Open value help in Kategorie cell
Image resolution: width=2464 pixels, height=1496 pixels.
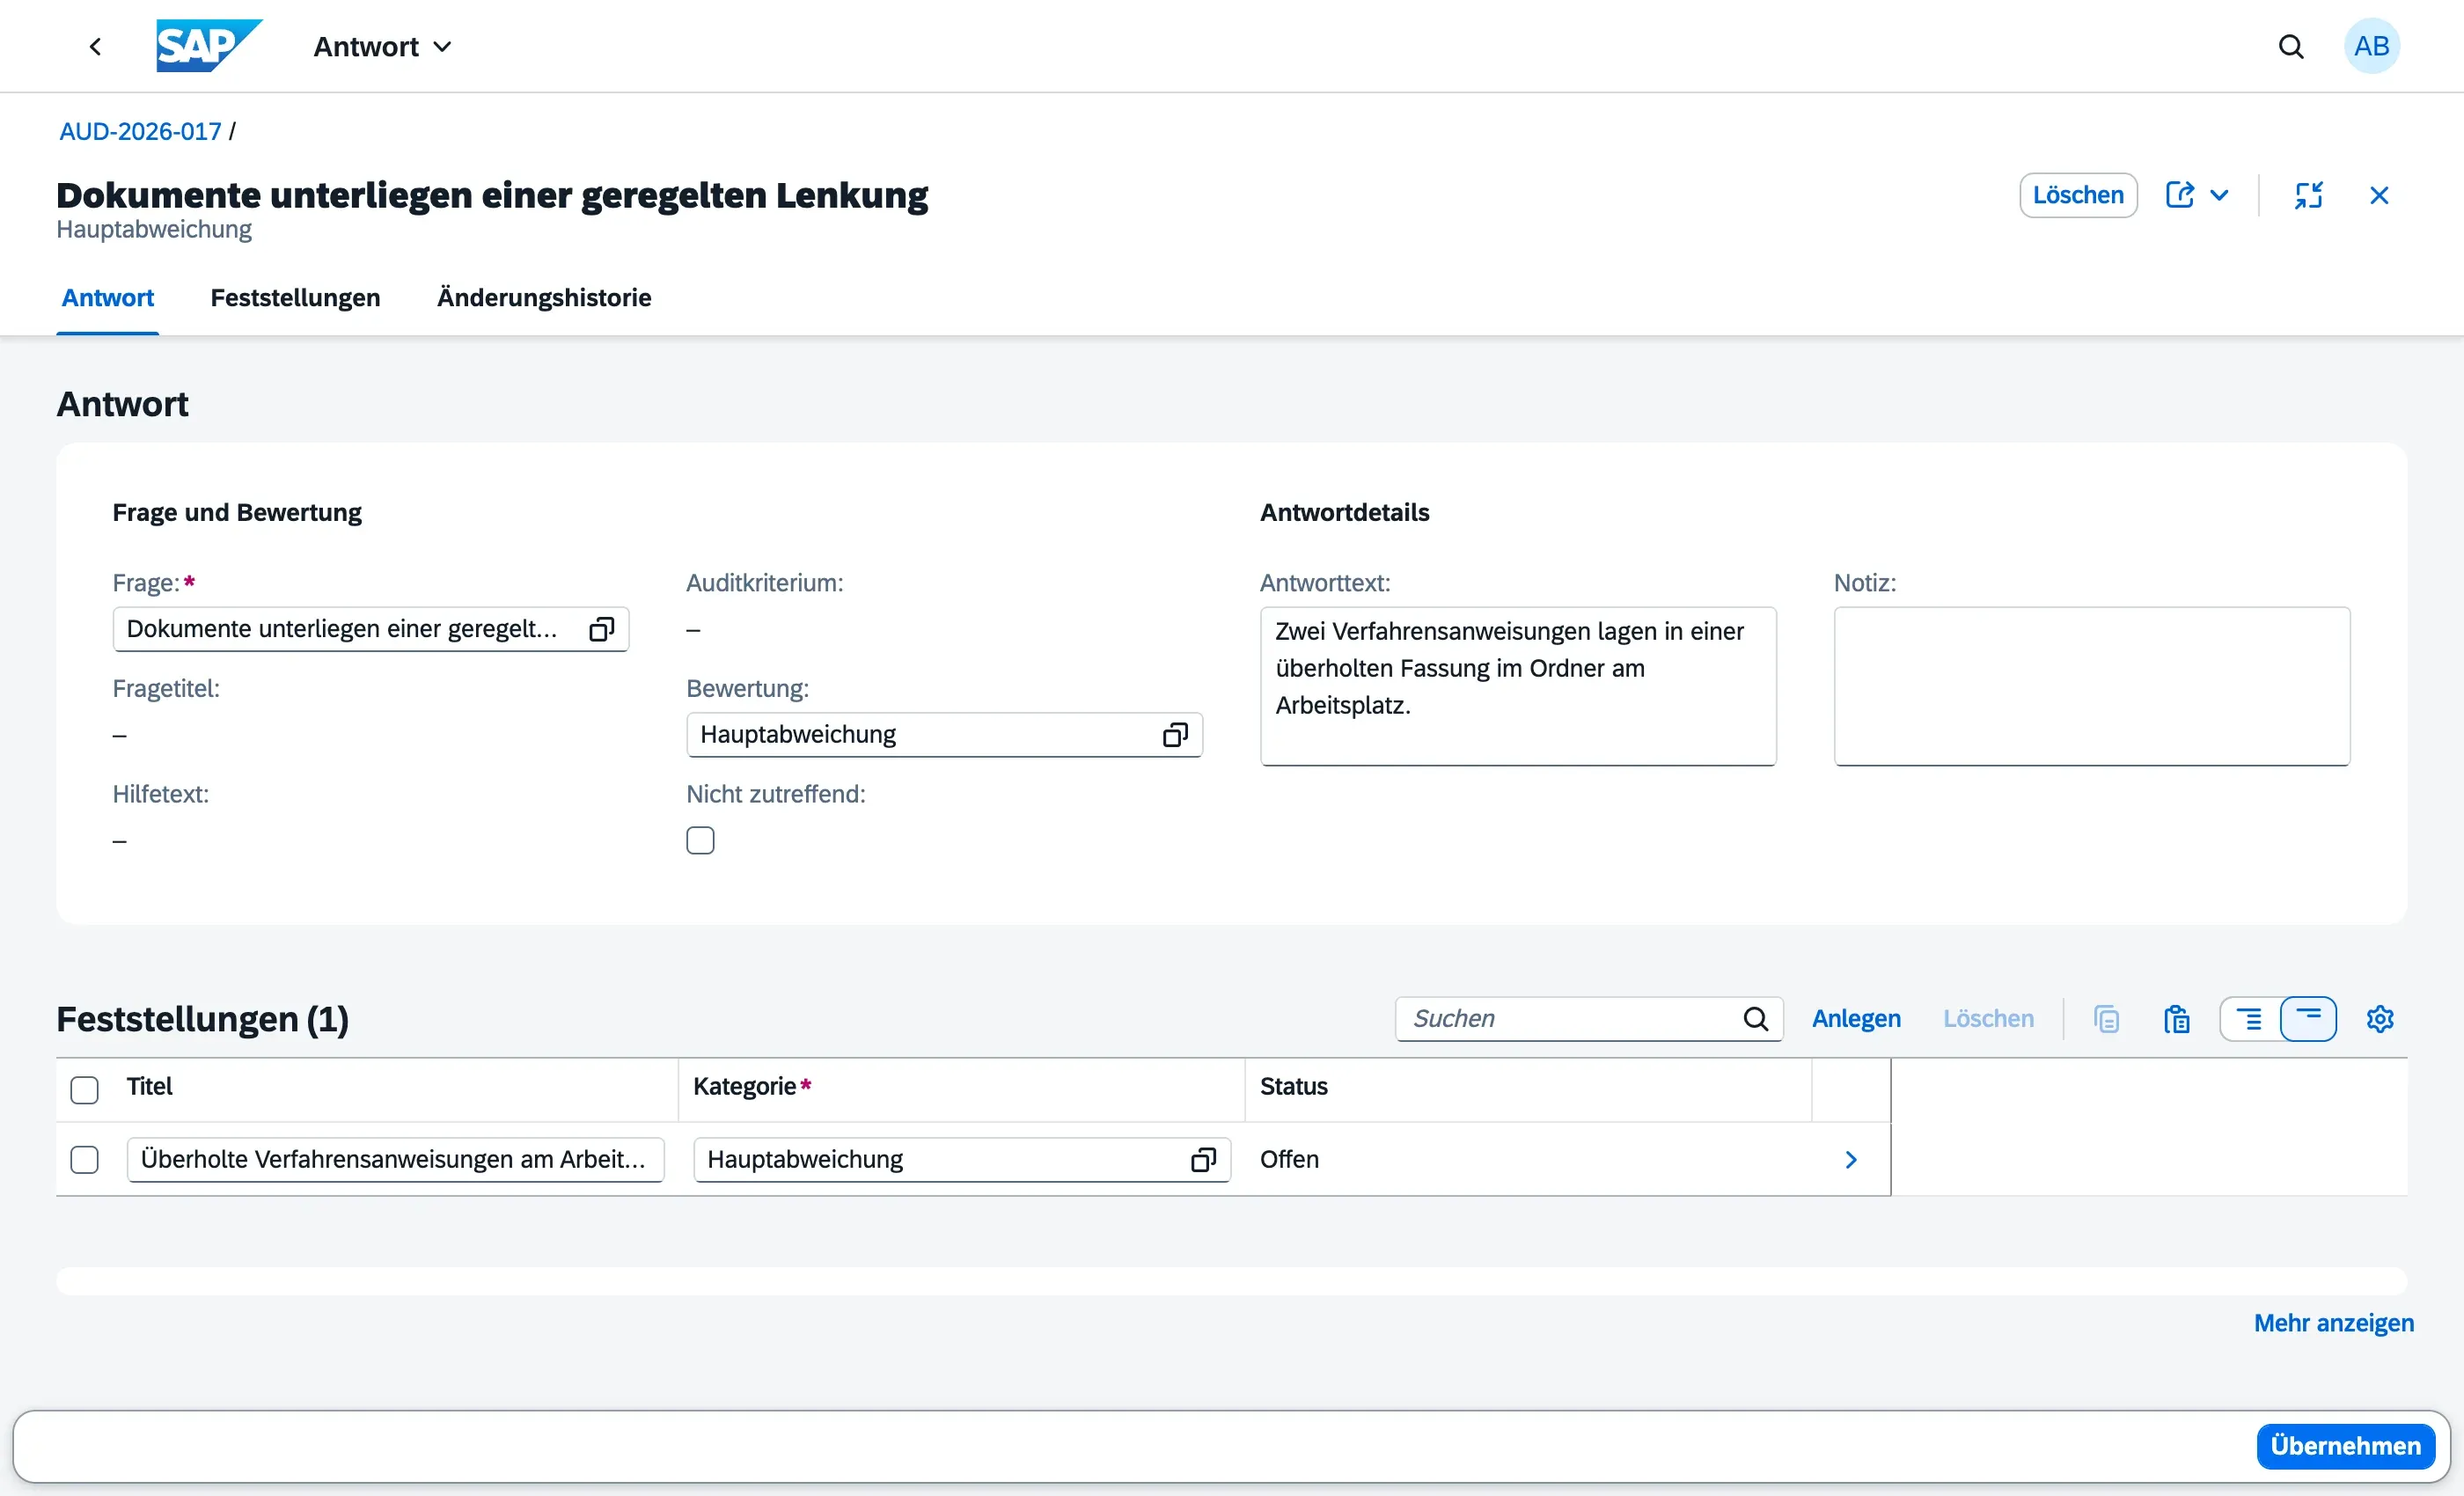[x=1203, y=1160]
